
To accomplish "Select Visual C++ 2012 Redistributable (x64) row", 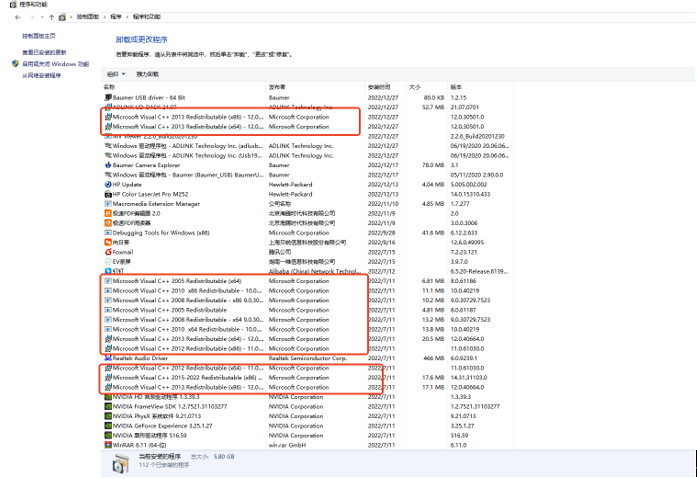I will tap(307, 368).
